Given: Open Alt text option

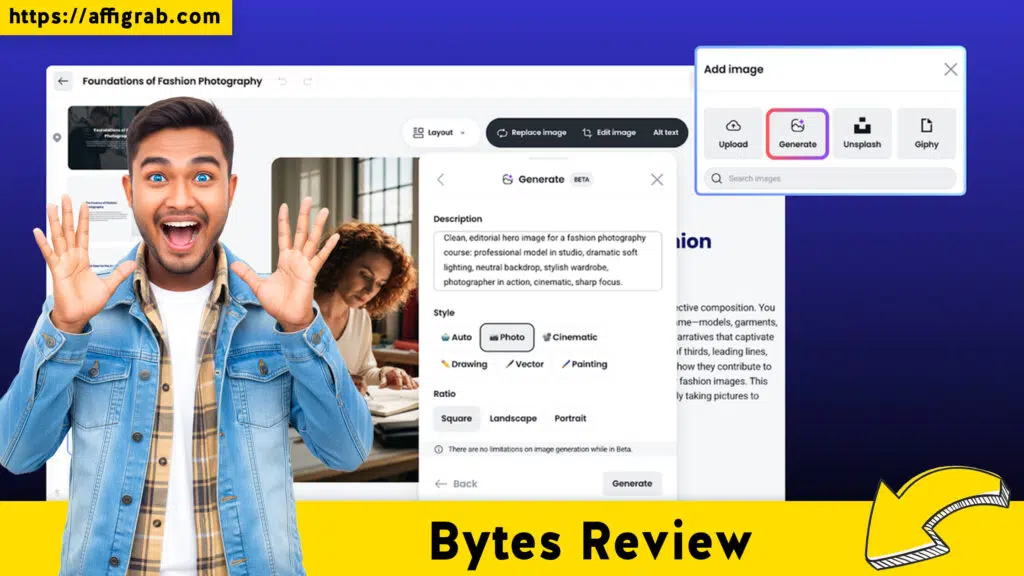Looking at the screenshot, I should pyautogui.click(x=665, y=133).
